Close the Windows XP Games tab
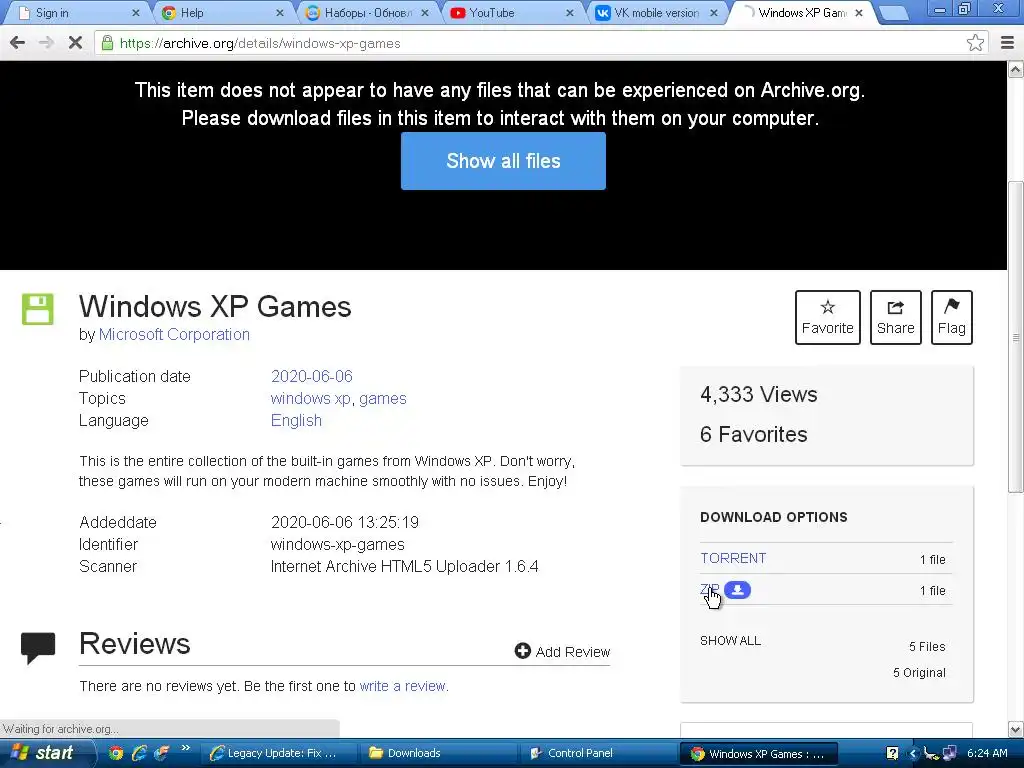 [859, 12]
